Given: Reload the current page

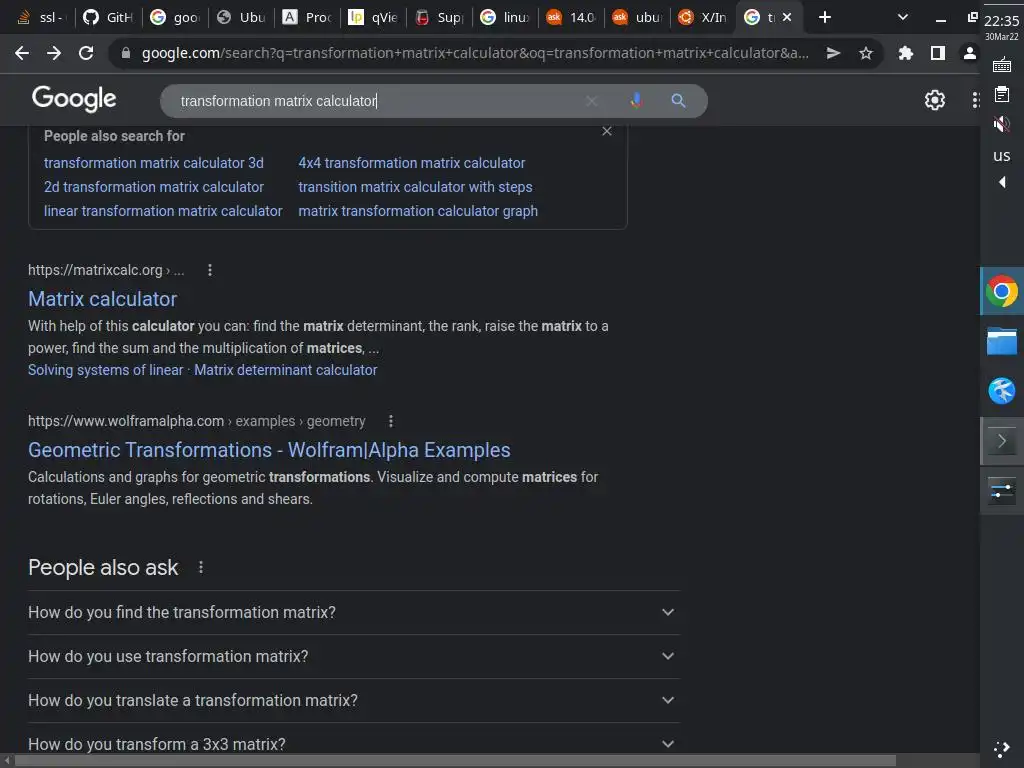Looking at the screenshot, I should 86,53.
